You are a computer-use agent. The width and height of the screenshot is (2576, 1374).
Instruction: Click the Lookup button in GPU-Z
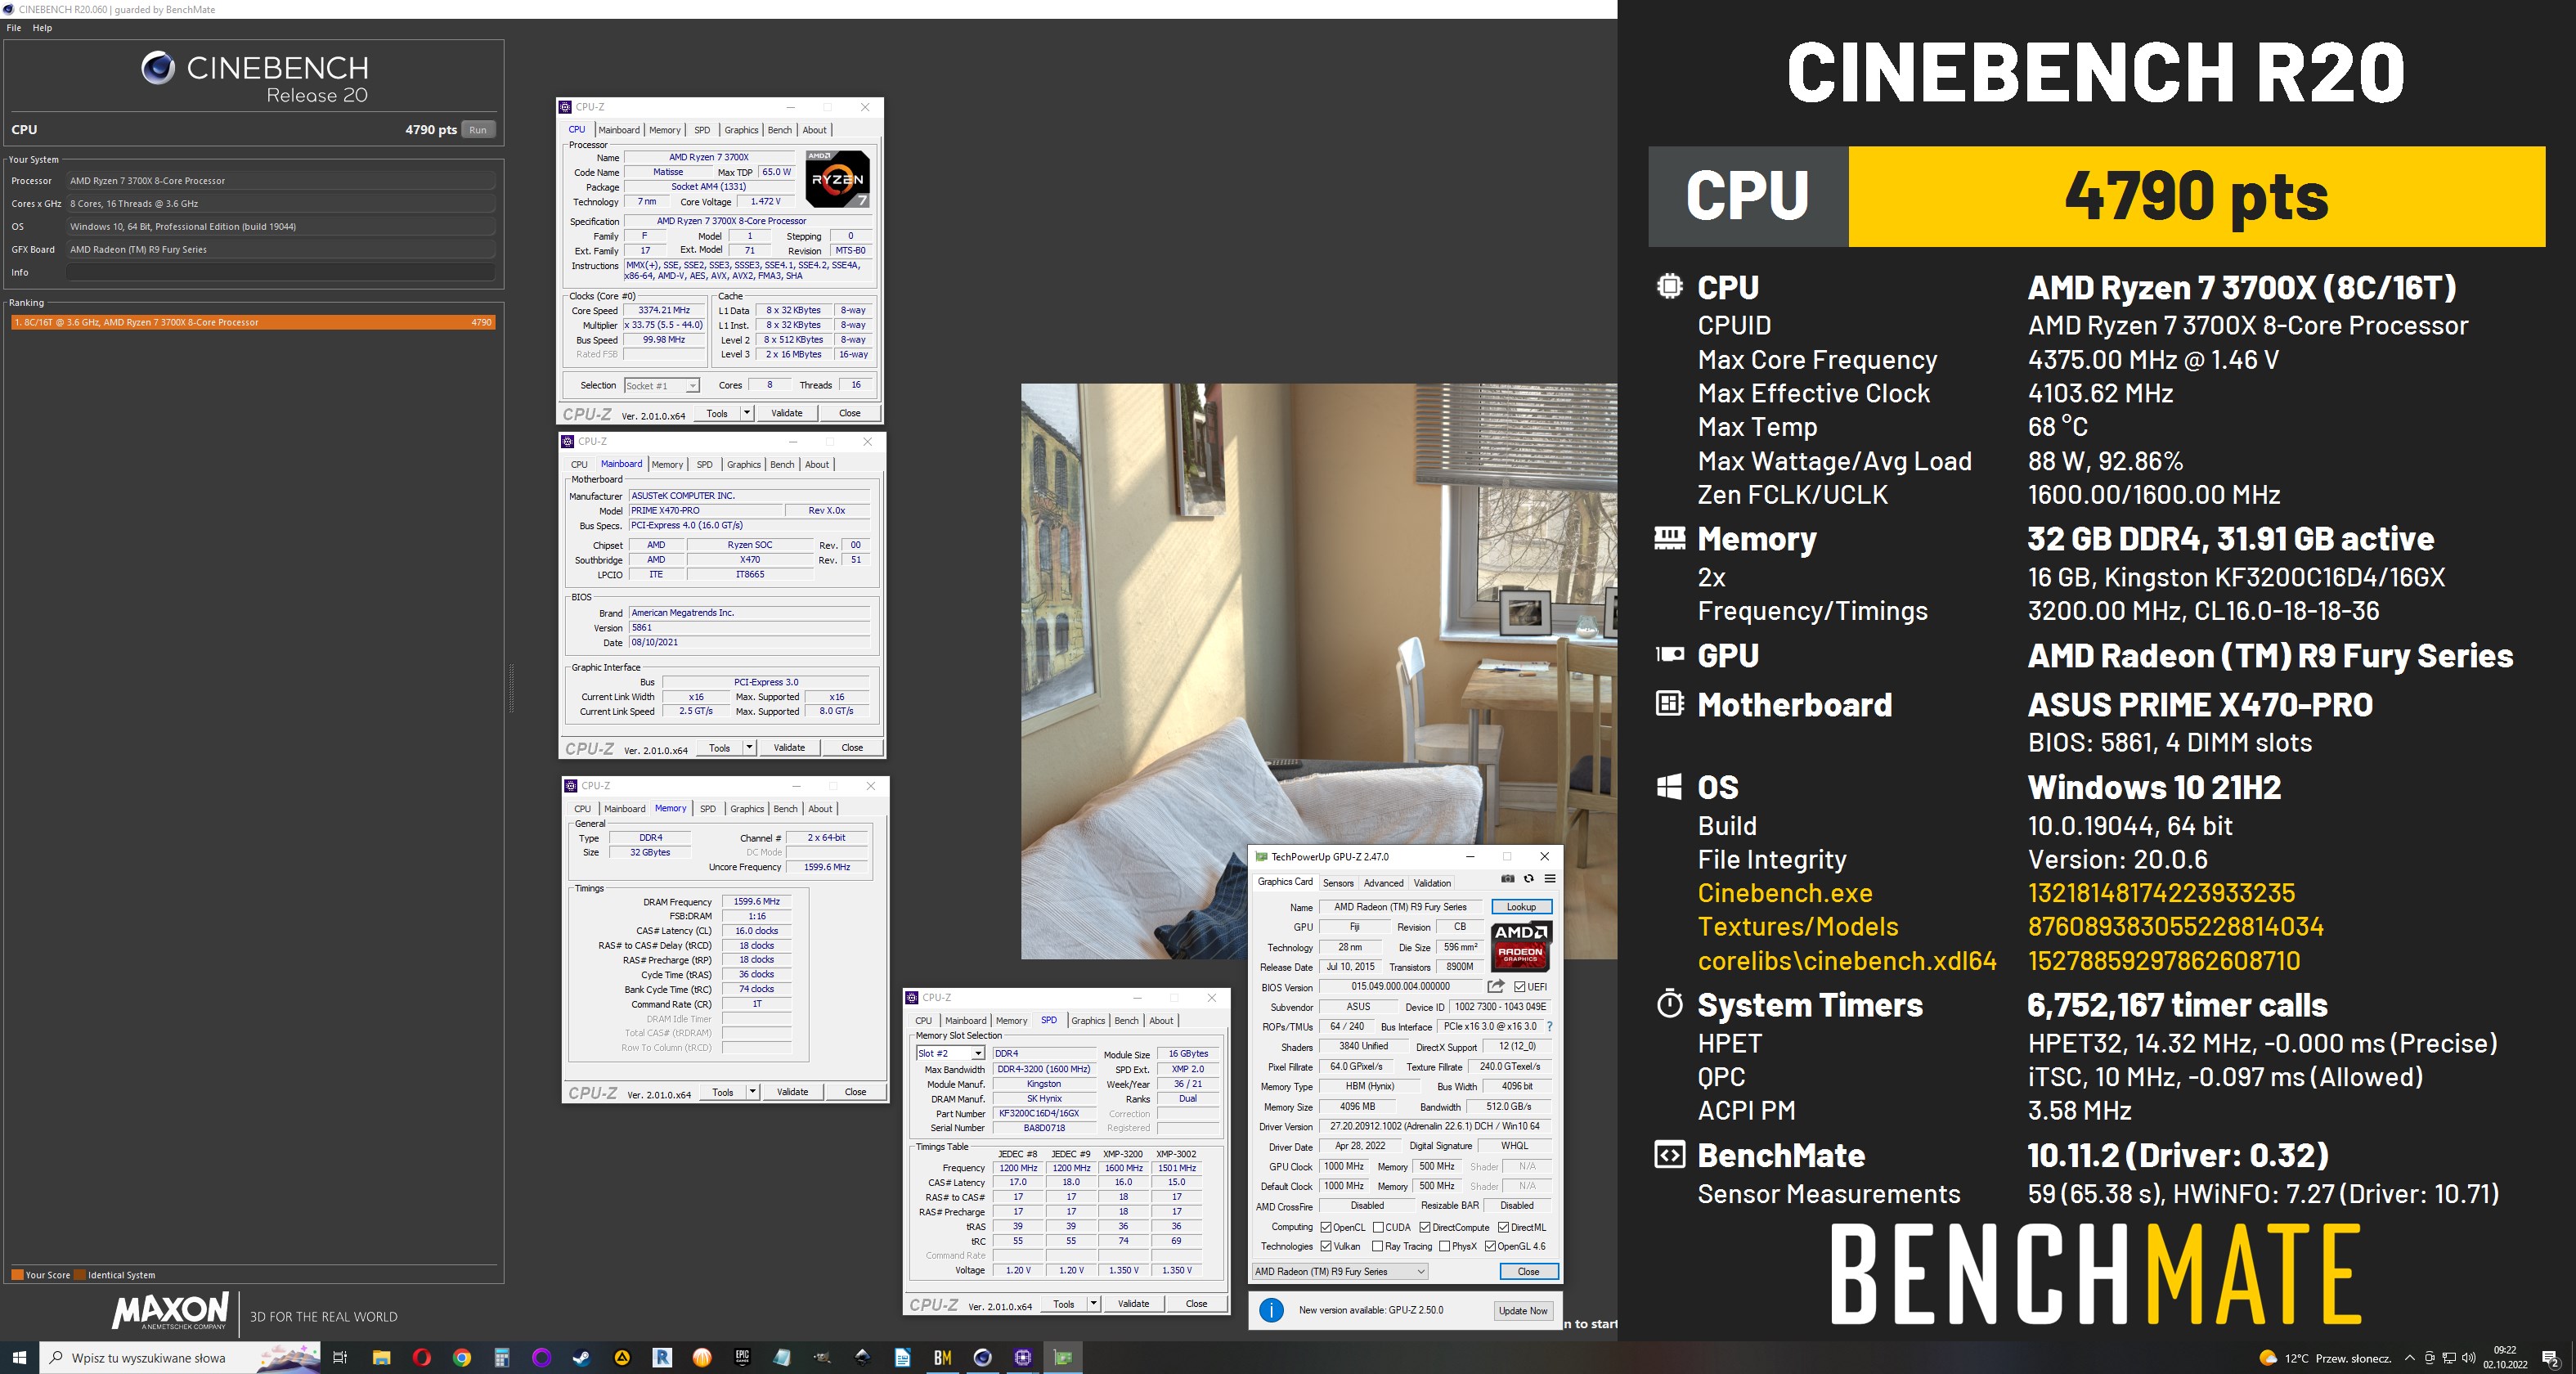coord(1521,906)
